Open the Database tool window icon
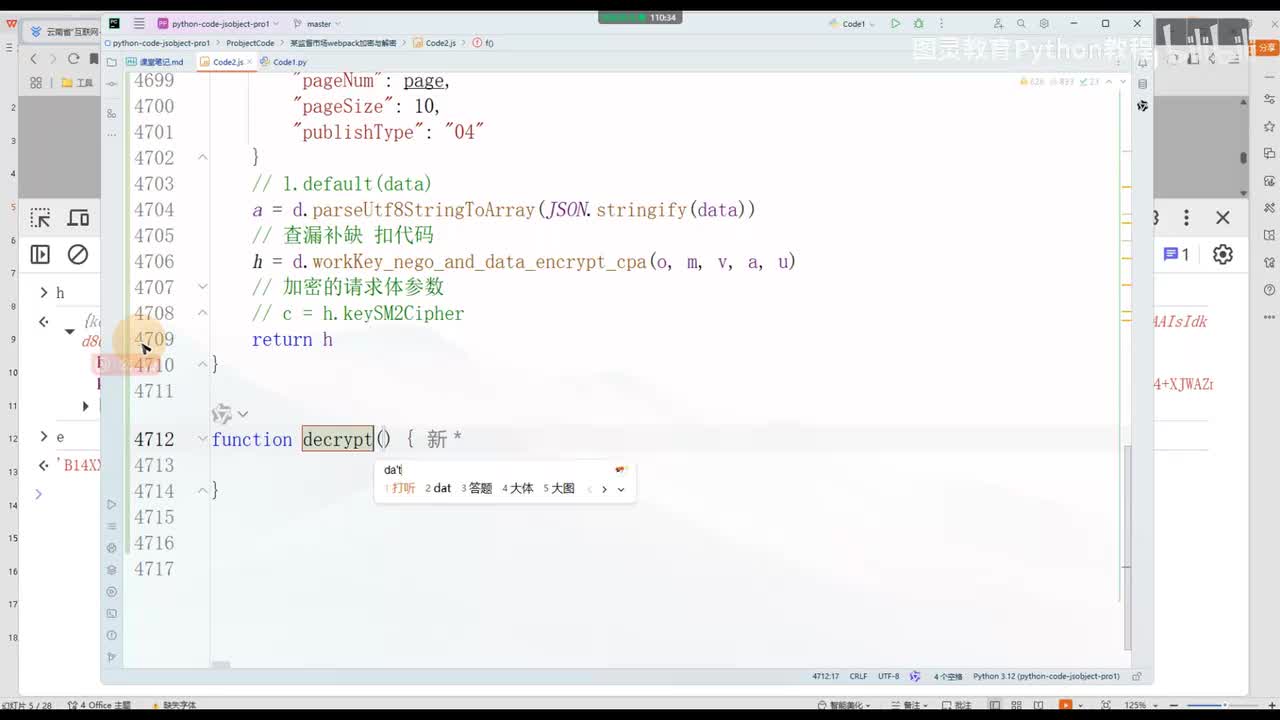 (x=1142, y=83)
